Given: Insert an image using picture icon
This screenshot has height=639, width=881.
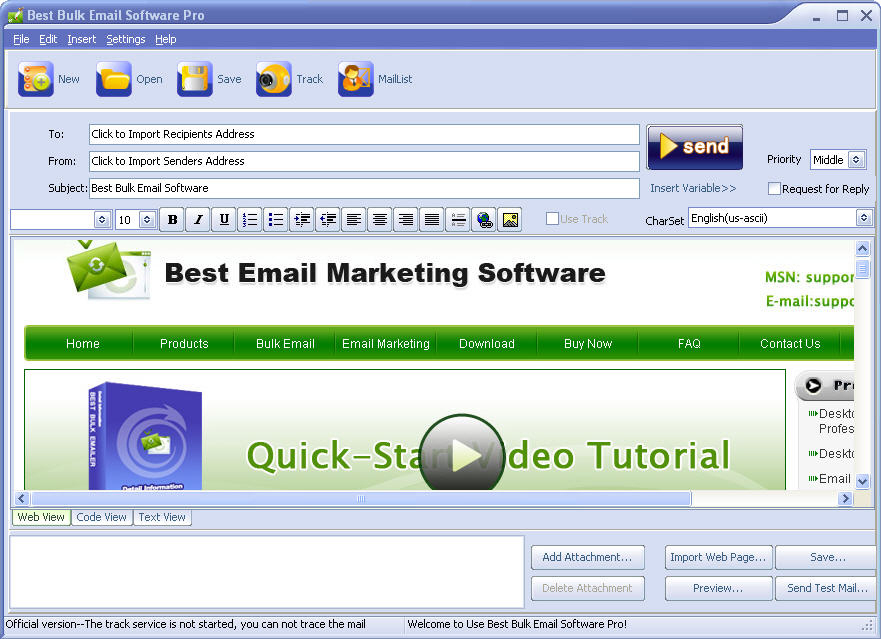Looking at the screenshot, I should 510,219.
